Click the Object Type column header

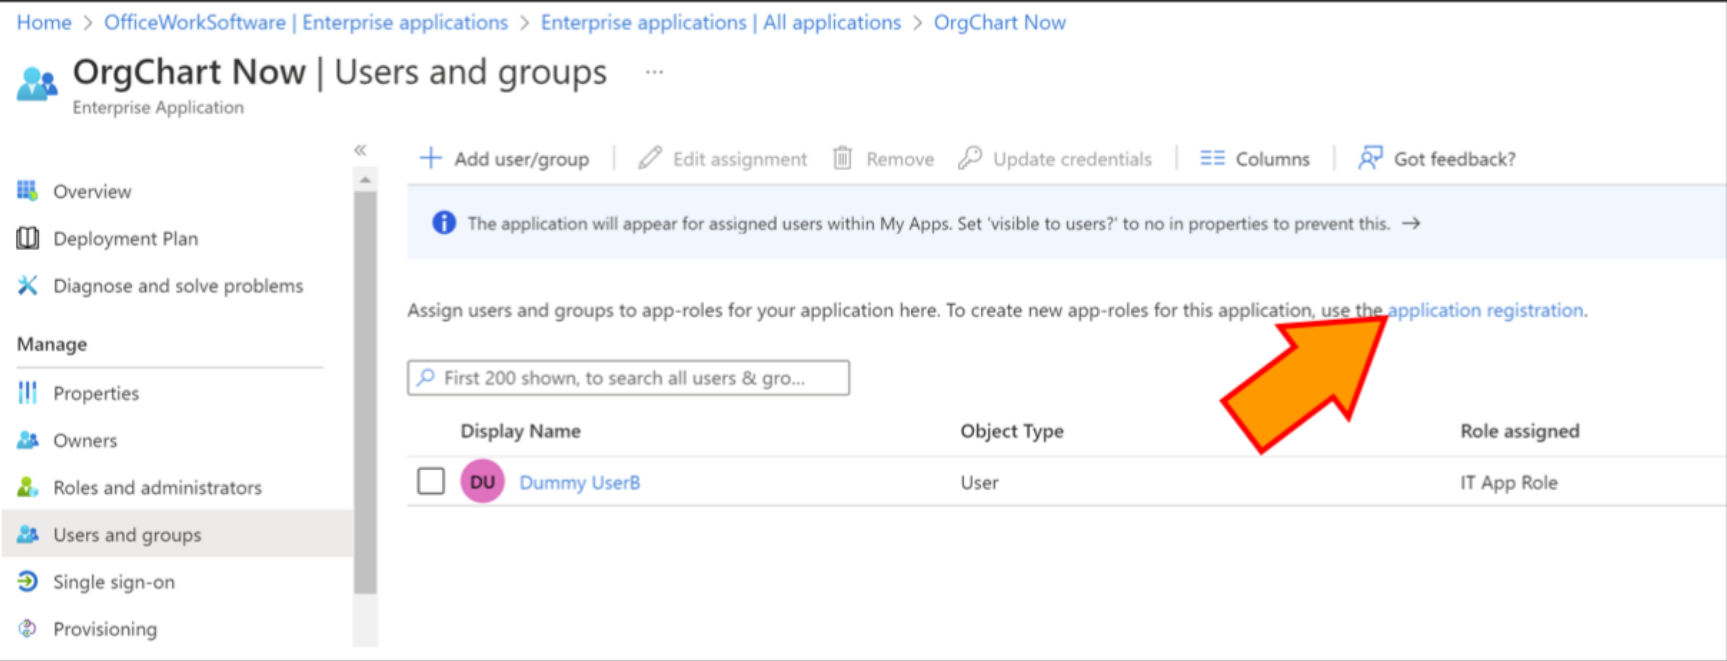[x=1012, y=431]
